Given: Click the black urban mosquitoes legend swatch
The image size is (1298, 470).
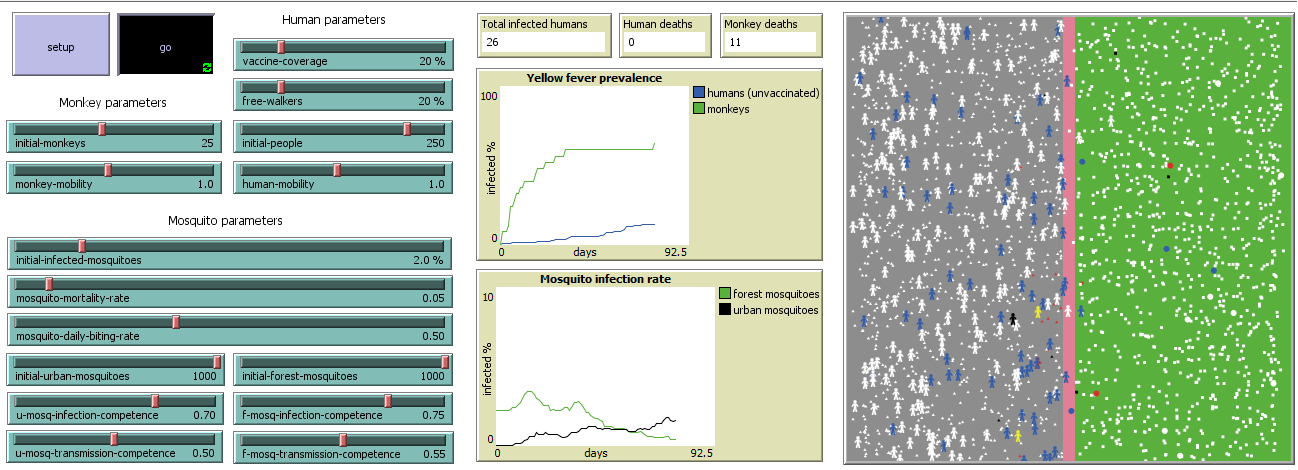Looking at the screenshot, I should (x=725, y=310).
